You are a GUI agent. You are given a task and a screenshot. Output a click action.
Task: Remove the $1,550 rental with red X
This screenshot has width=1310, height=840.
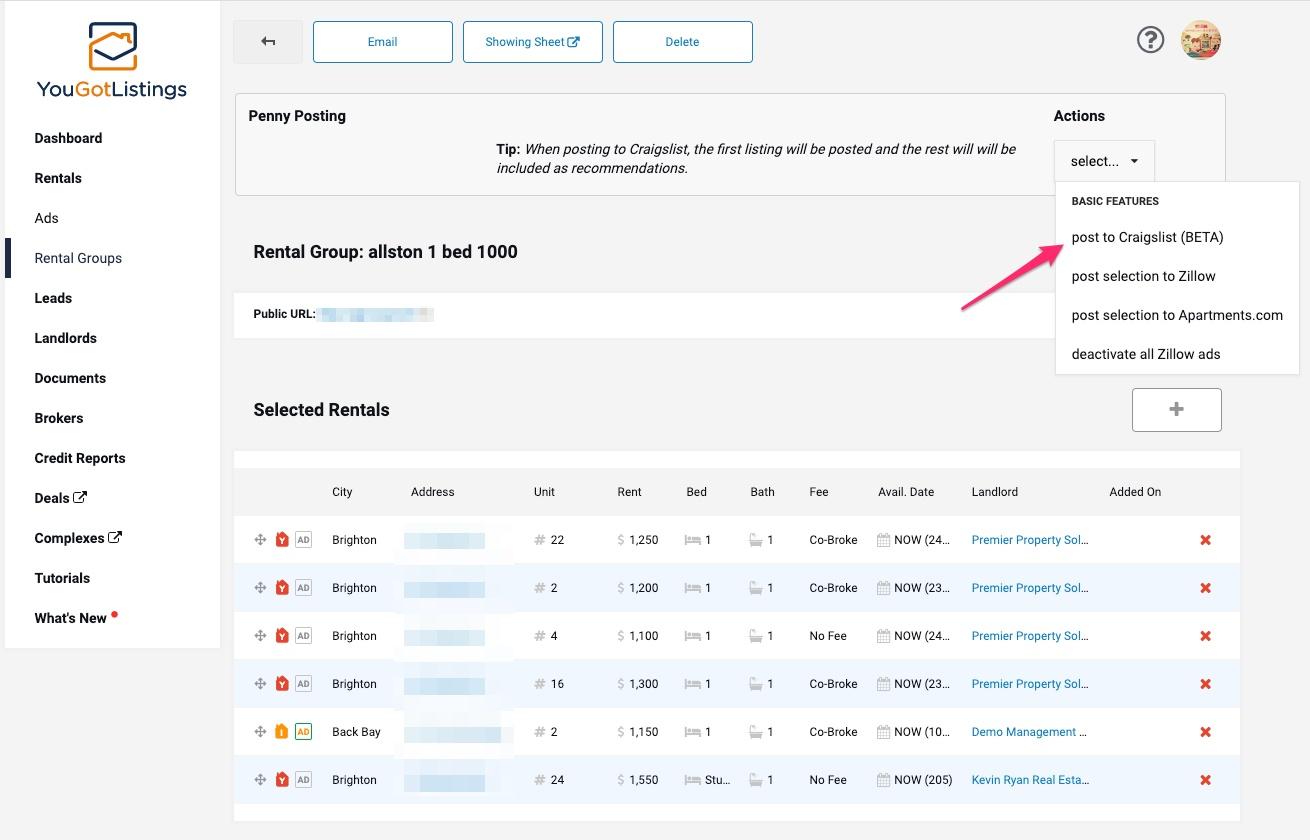click(x=1205, y=780)
